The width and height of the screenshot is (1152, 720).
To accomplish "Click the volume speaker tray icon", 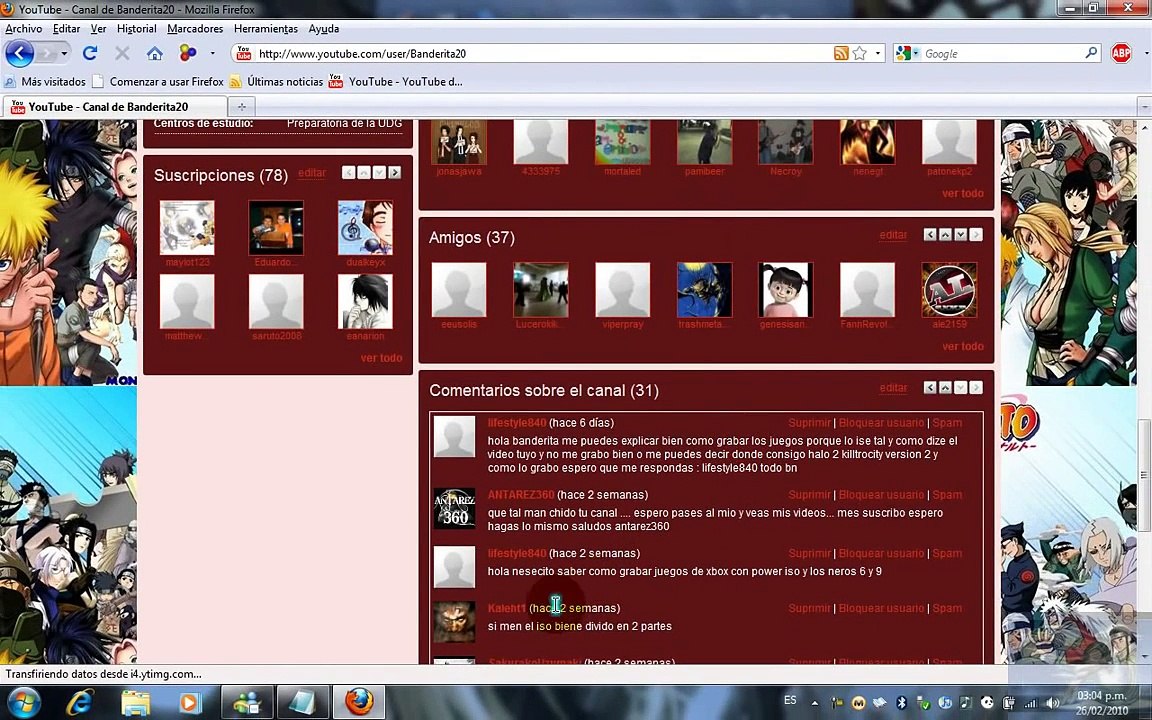I will (x=1054, y=702).
